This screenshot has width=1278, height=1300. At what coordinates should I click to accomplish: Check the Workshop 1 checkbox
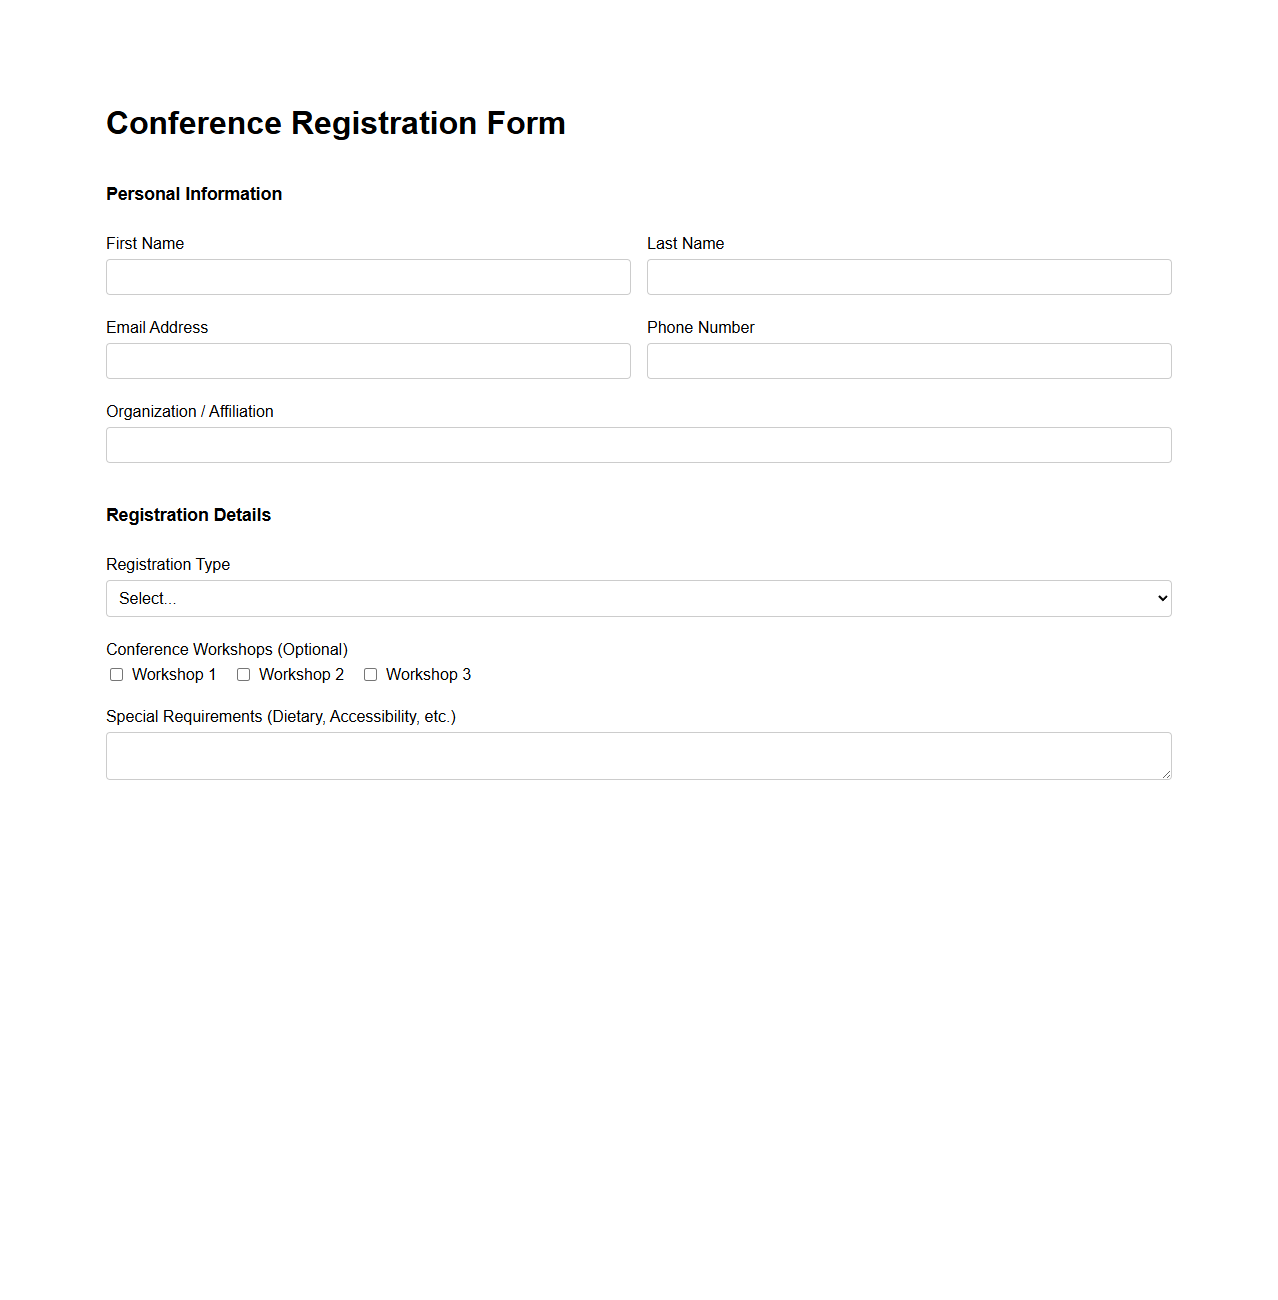pos(116,674)
